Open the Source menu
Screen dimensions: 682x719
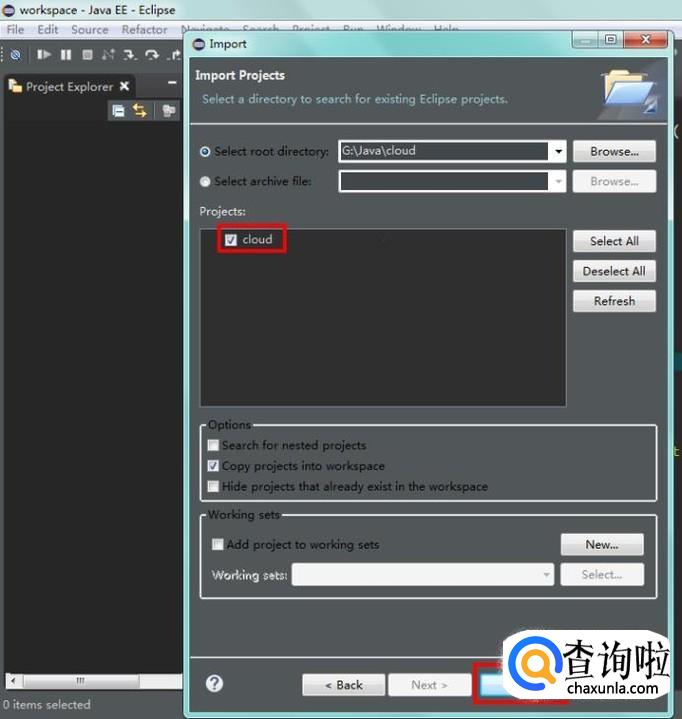[x=89, y=30]
